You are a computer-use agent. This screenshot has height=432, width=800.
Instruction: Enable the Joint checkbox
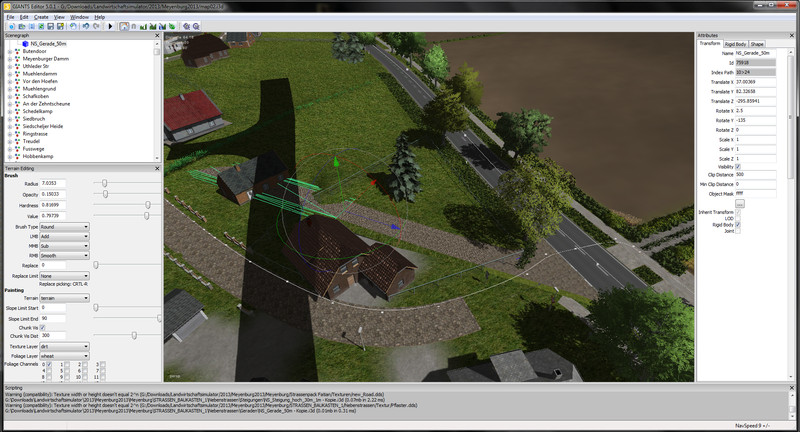[738, 231]
